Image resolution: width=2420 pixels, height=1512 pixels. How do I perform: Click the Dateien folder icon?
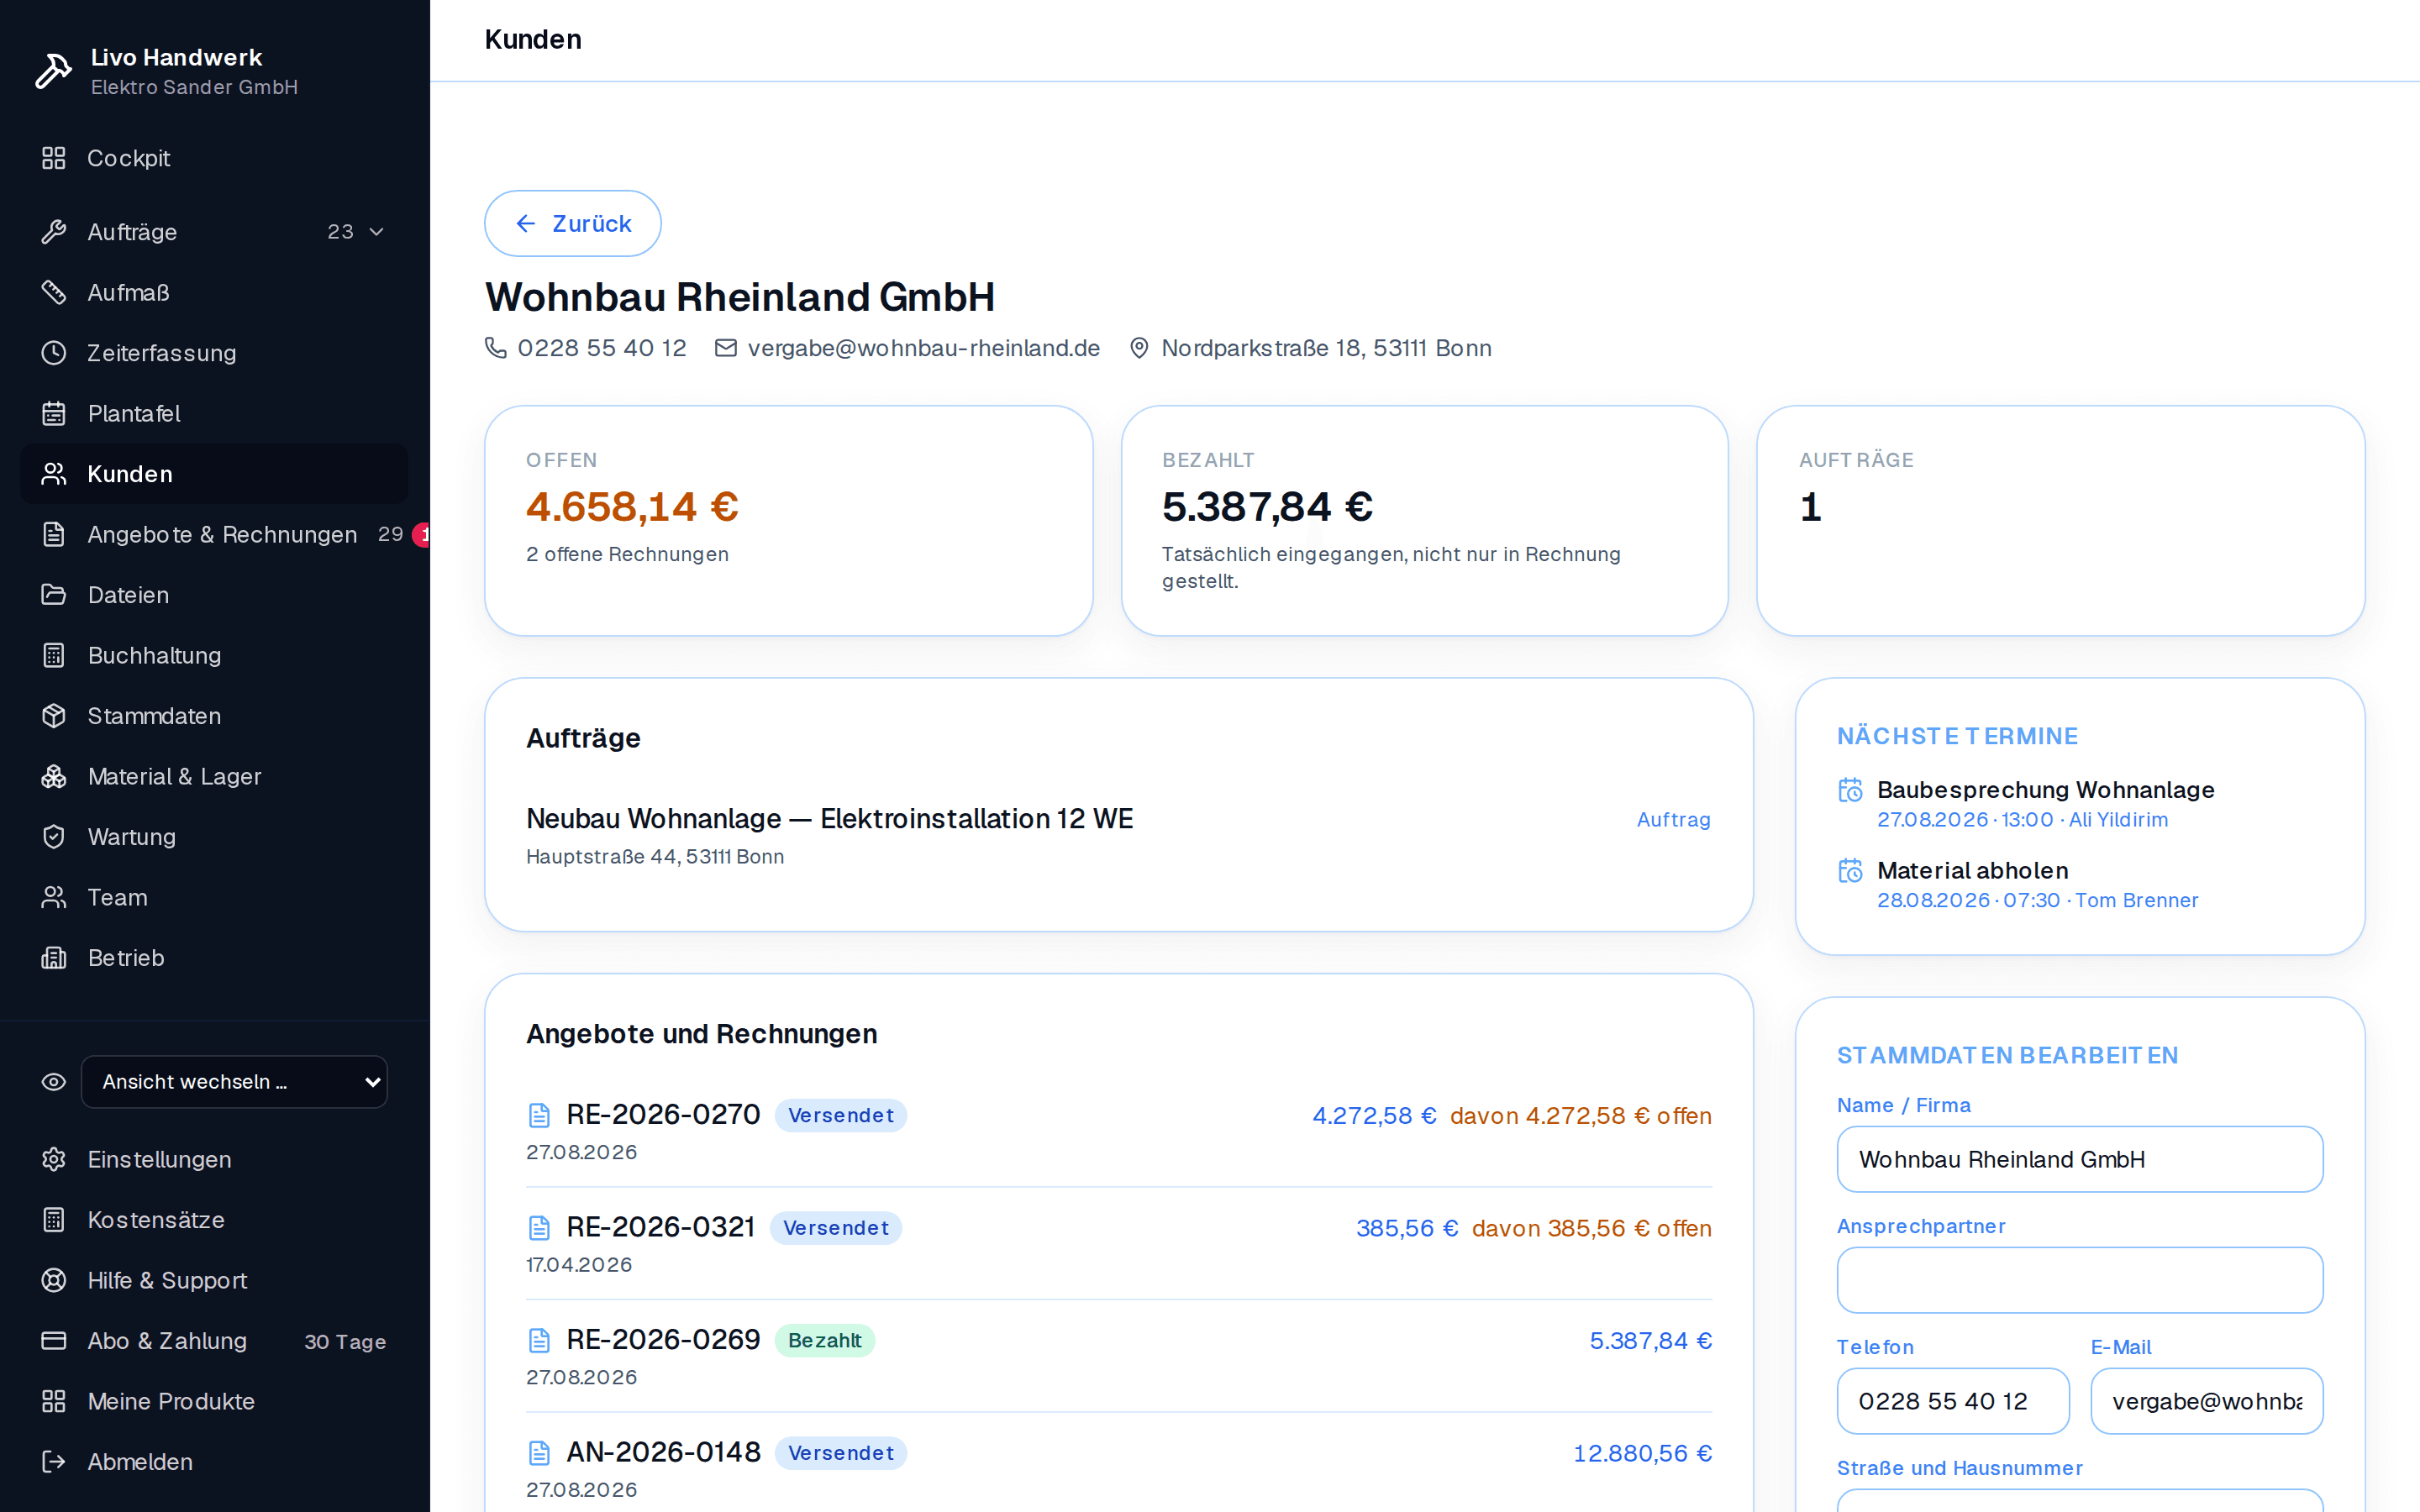54,595
